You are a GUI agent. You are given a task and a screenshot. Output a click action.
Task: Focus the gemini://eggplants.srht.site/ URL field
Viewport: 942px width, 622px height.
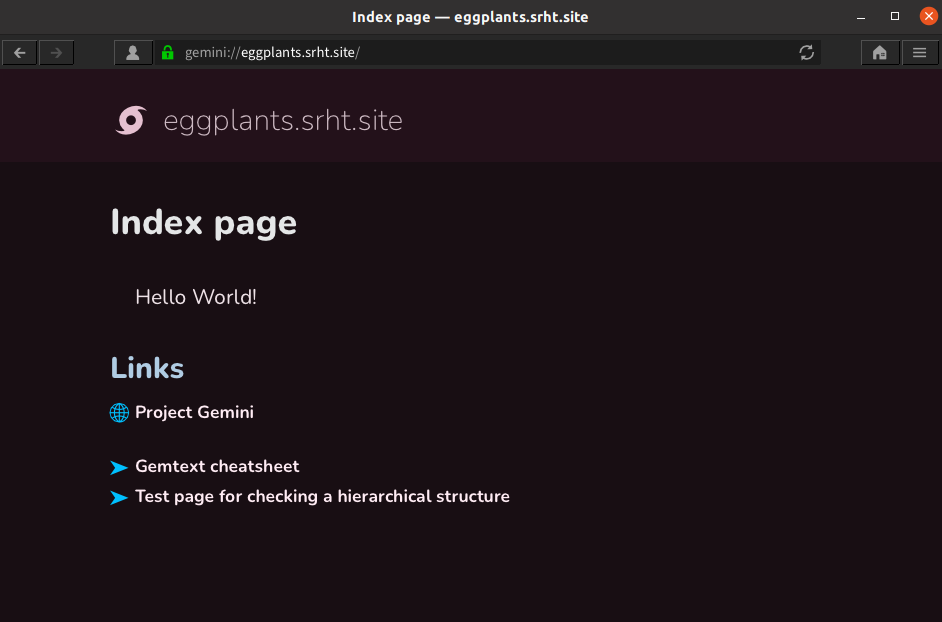pos(487,52)
